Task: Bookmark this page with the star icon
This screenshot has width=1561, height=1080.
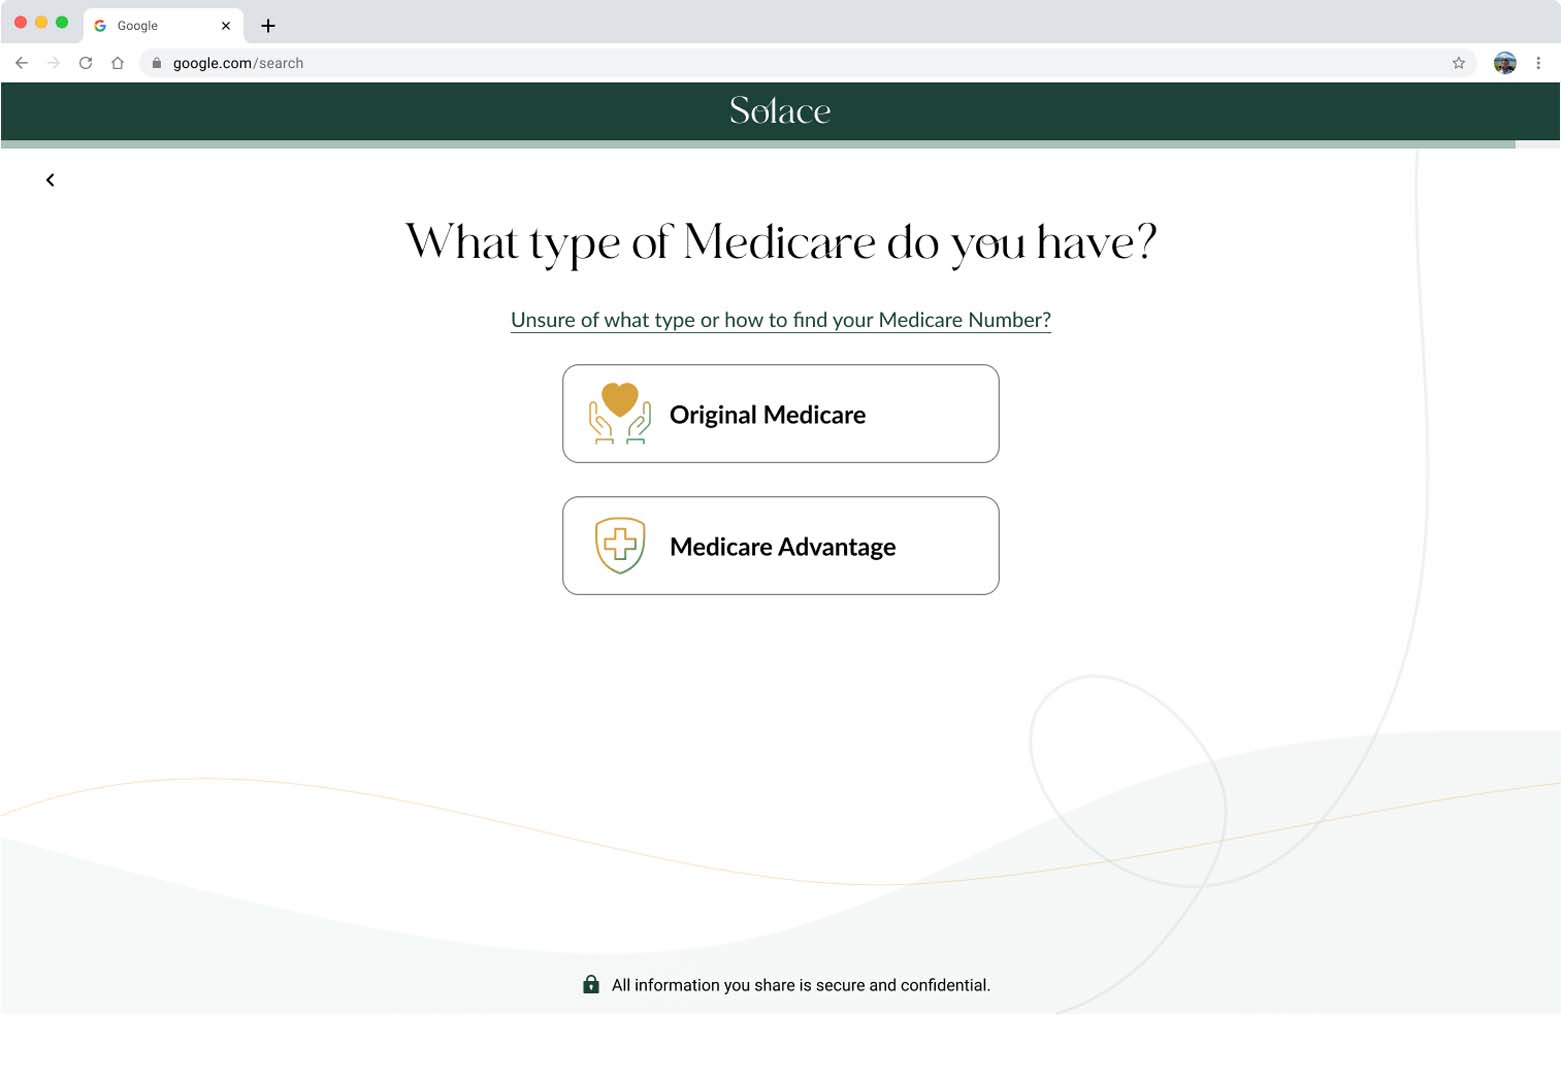Action: [x=1458, y=63]
